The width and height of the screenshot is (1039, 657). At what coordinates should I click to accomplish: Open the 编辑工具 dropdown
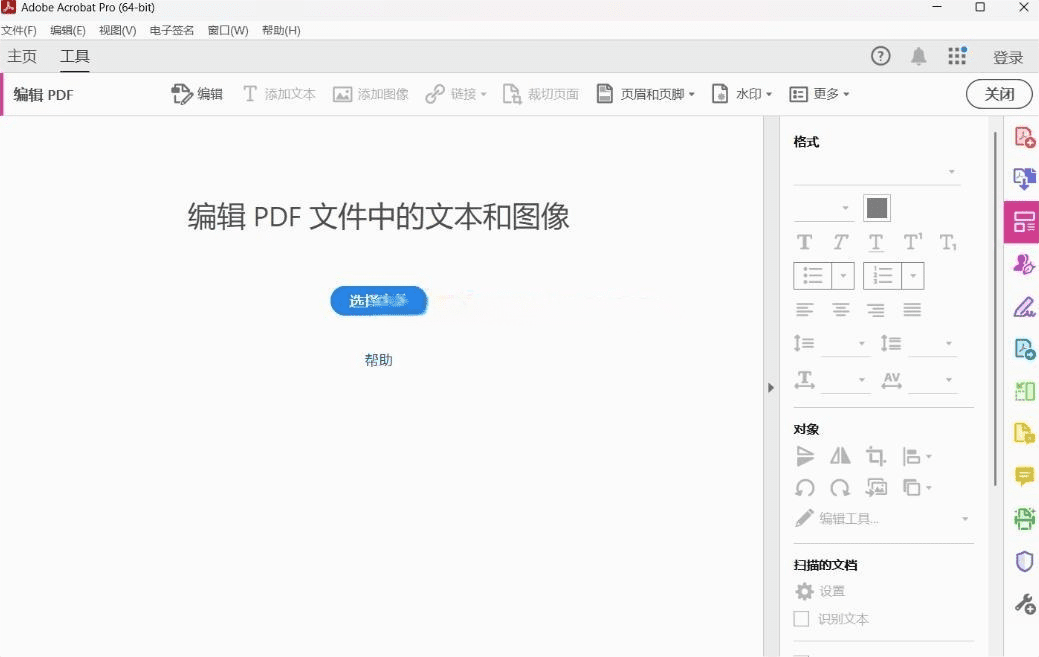tap(882, 519)
